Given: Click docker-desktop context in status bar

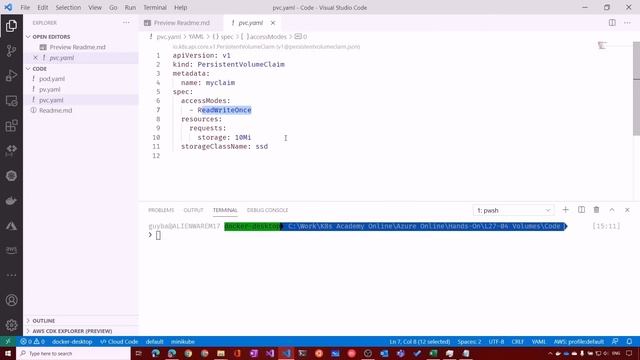Looking at the screenshot, I should click(x=72, y=342).
